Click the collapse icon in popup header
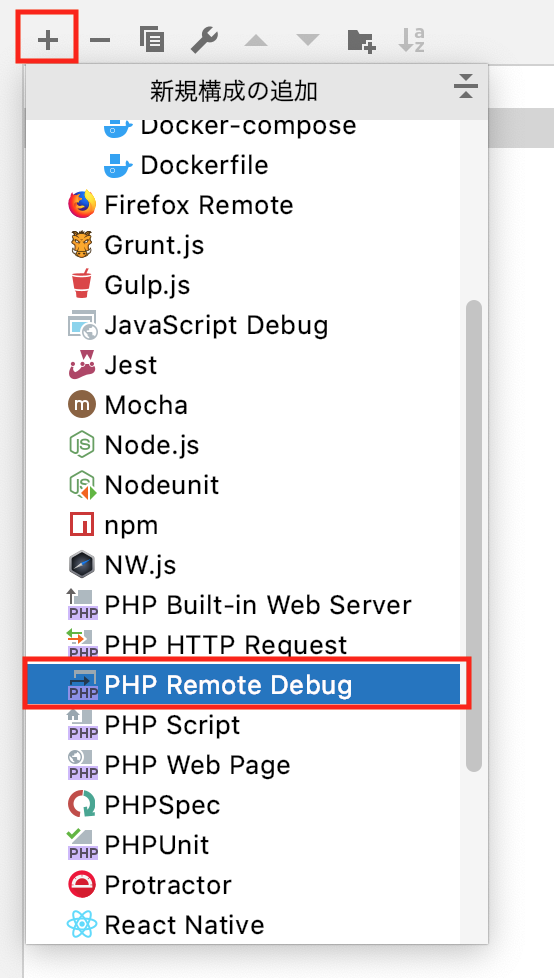Screen dimensions: 554x978 465,86
